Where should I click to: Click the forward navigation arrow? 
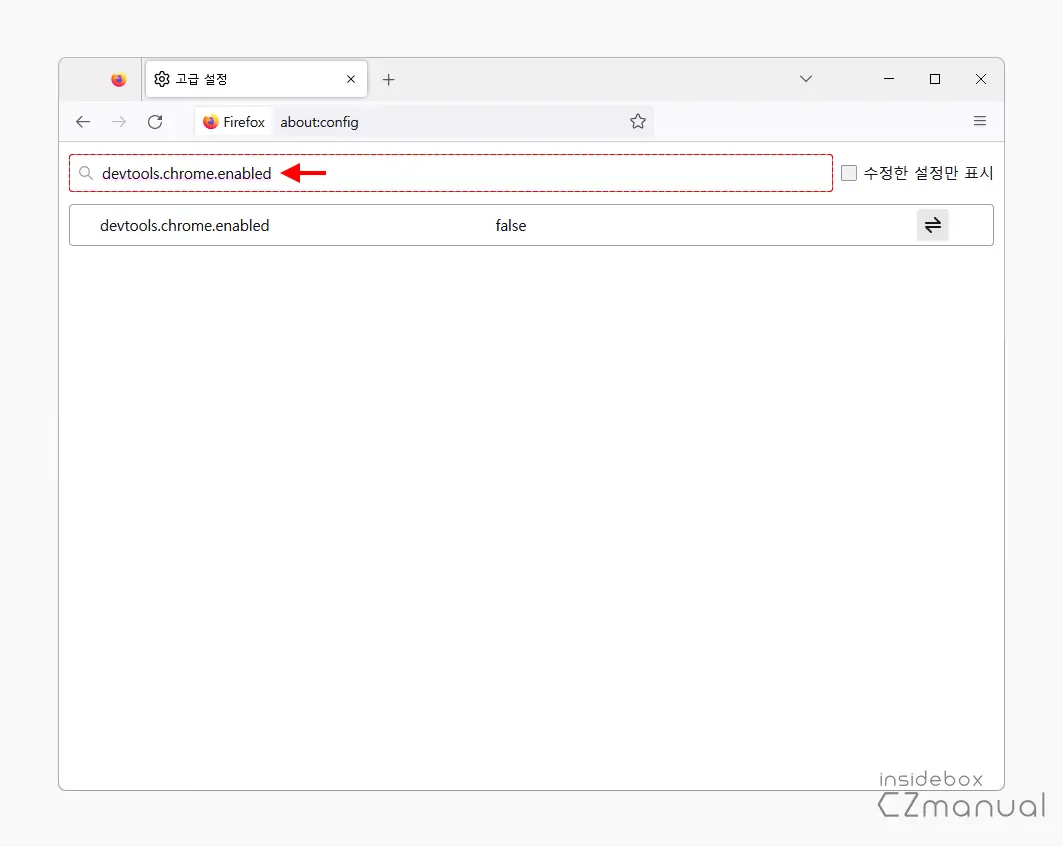click(118, 121)
